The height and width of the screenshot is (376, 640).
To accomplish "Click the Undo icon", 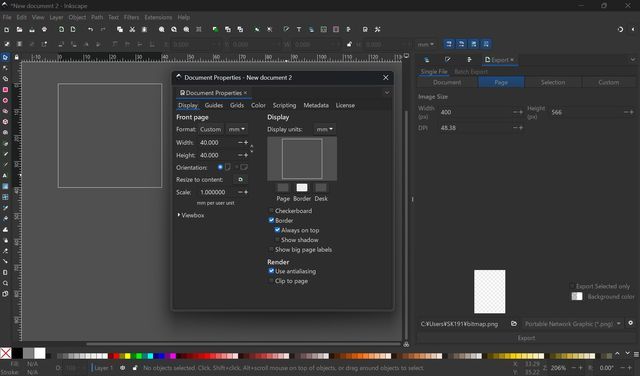I will [x=90, y=29].
